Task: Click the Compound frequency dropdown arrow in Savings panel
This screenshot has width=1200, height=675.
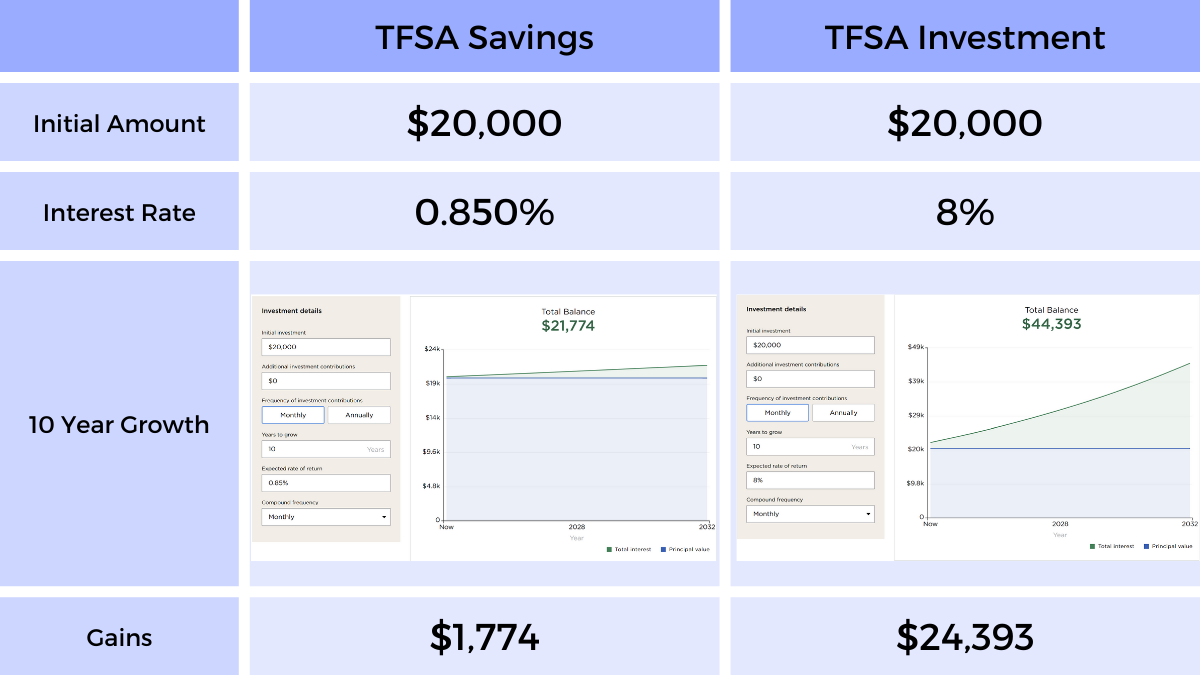Action: coord(383,516)
